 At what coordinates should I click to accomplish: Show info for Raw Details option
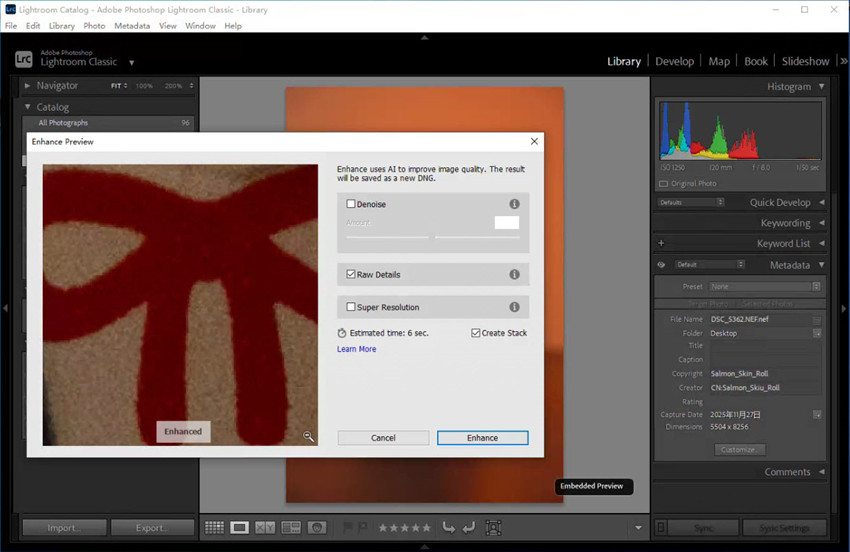(x=514, y=274)
